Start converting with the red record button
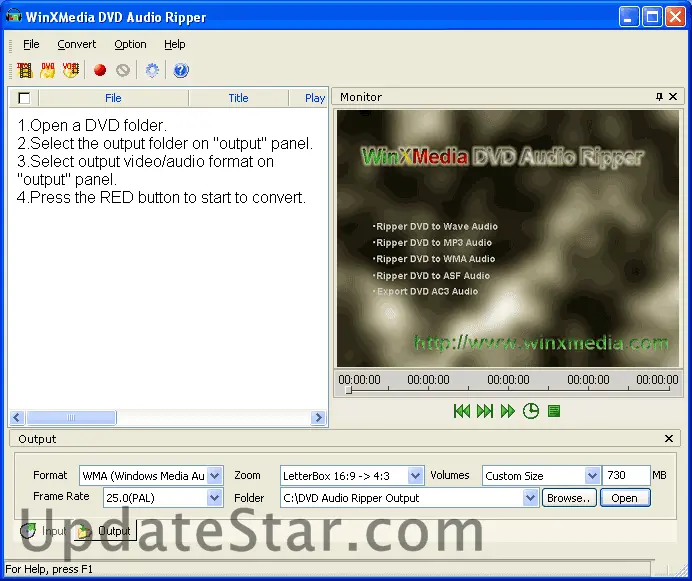The width and height of the screenshot is (692, 581). [x=100, y=70]
